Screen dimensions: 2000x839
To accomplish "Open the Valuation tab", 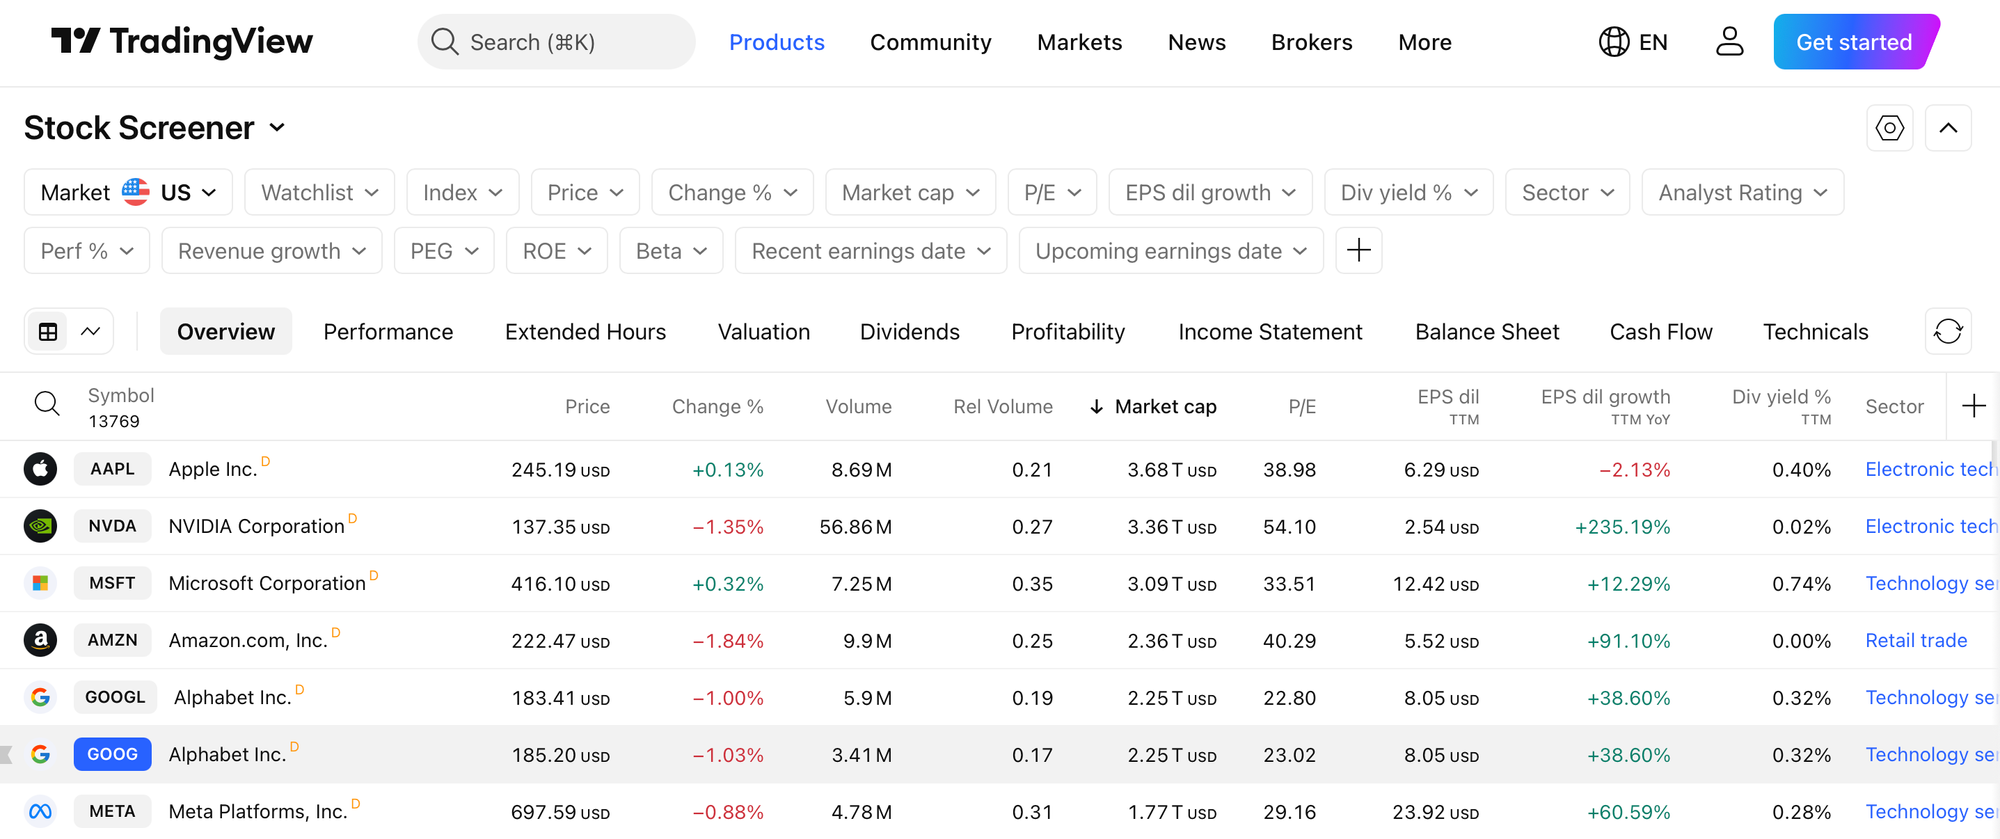I will pyautogui.click(x=764, y=331).
